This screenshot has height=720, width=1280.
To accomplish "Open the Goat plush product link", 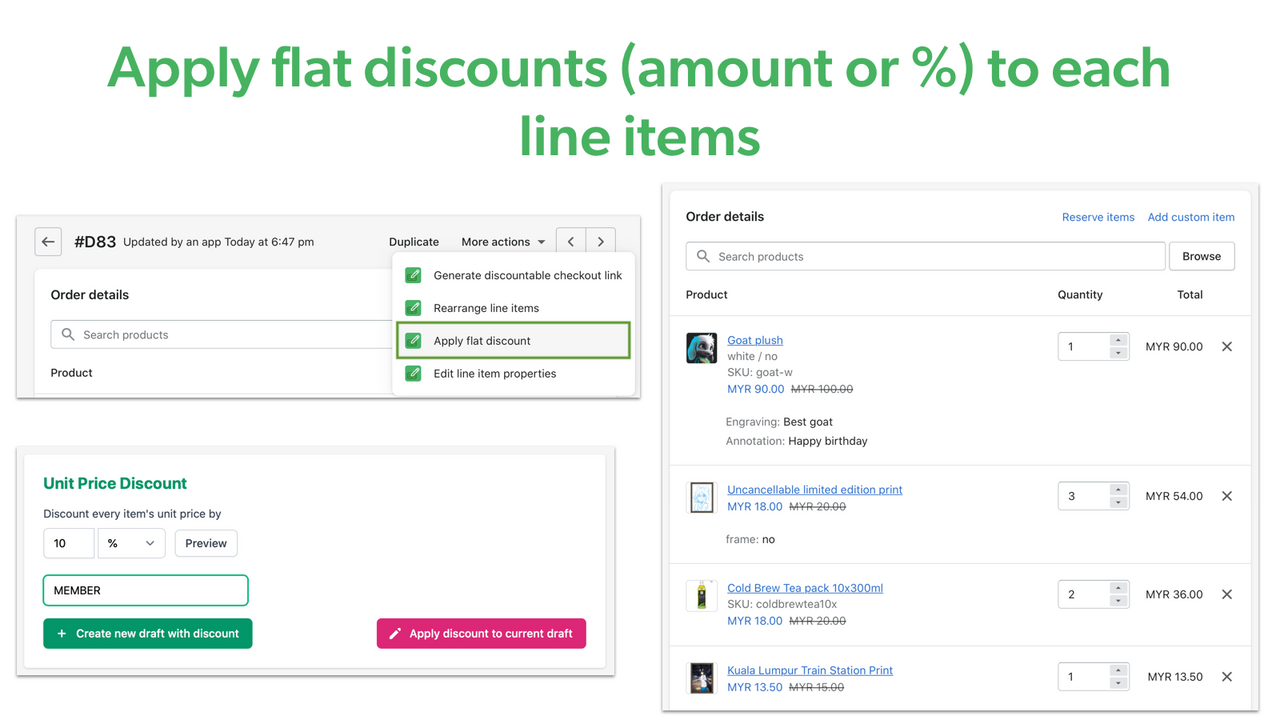I will tap(754, 340).
